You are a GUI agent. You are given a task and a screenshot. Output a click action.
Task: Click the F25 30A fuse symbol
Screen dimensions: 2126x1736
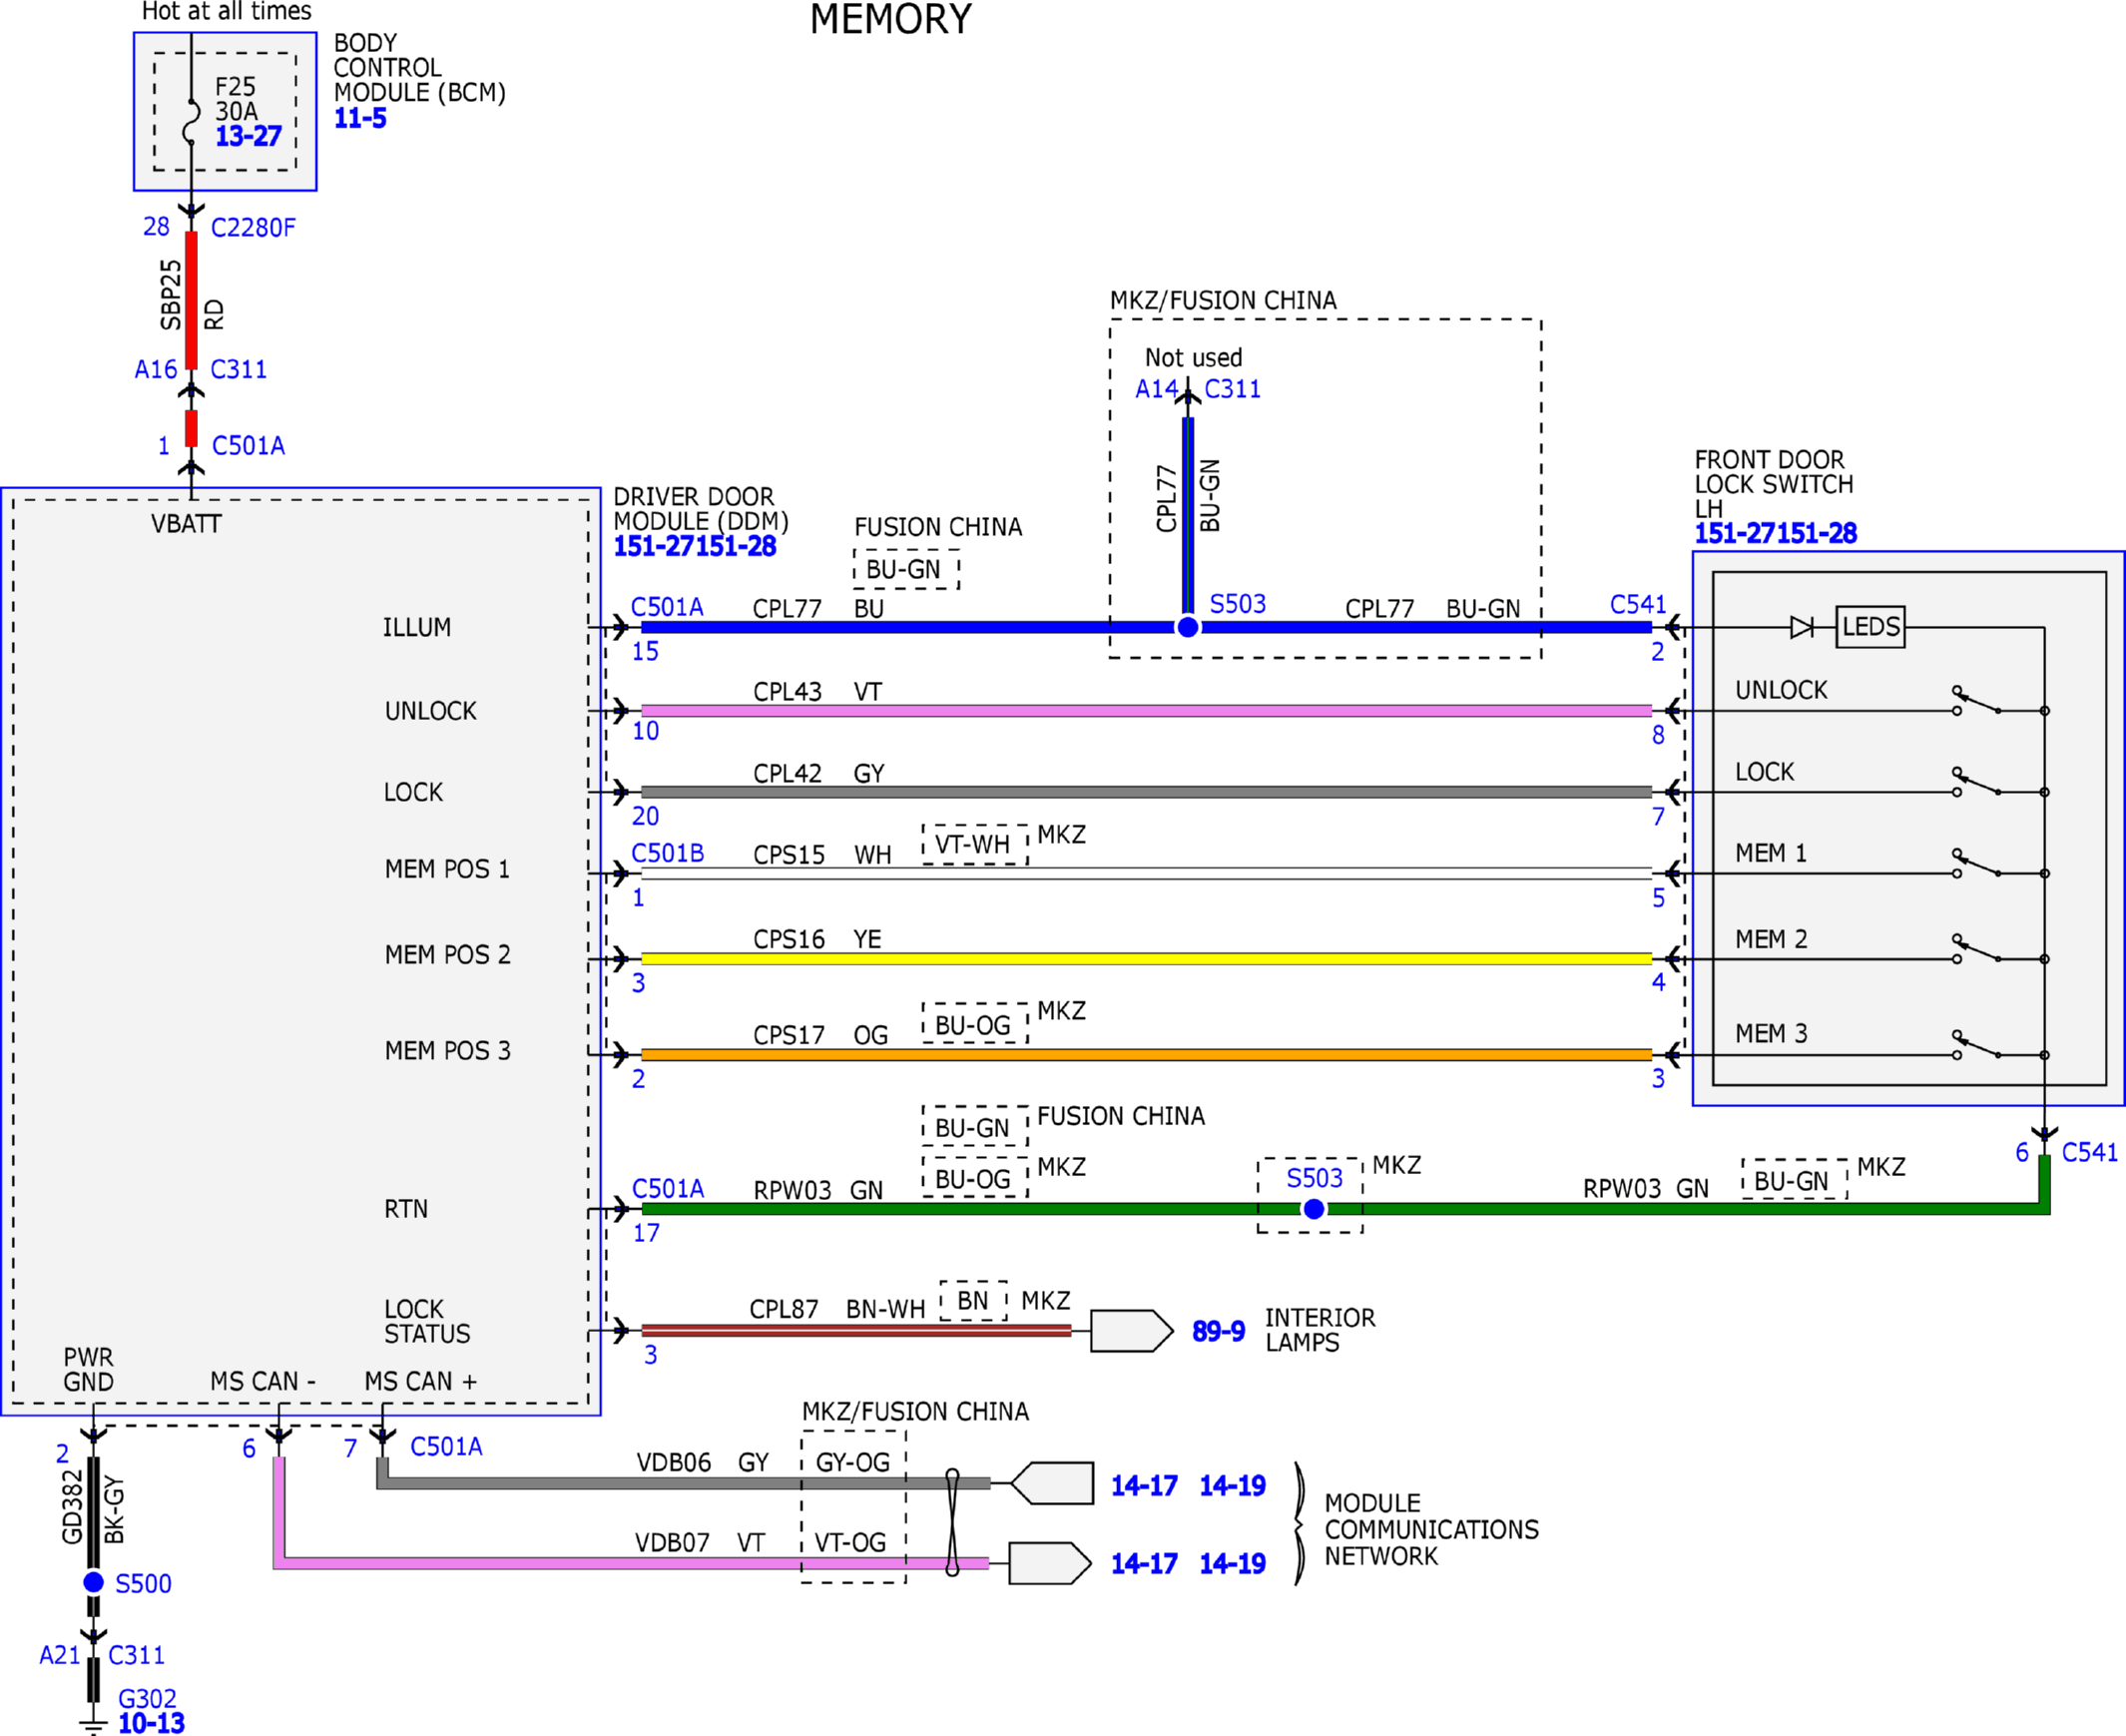click(x=191, y=120)
